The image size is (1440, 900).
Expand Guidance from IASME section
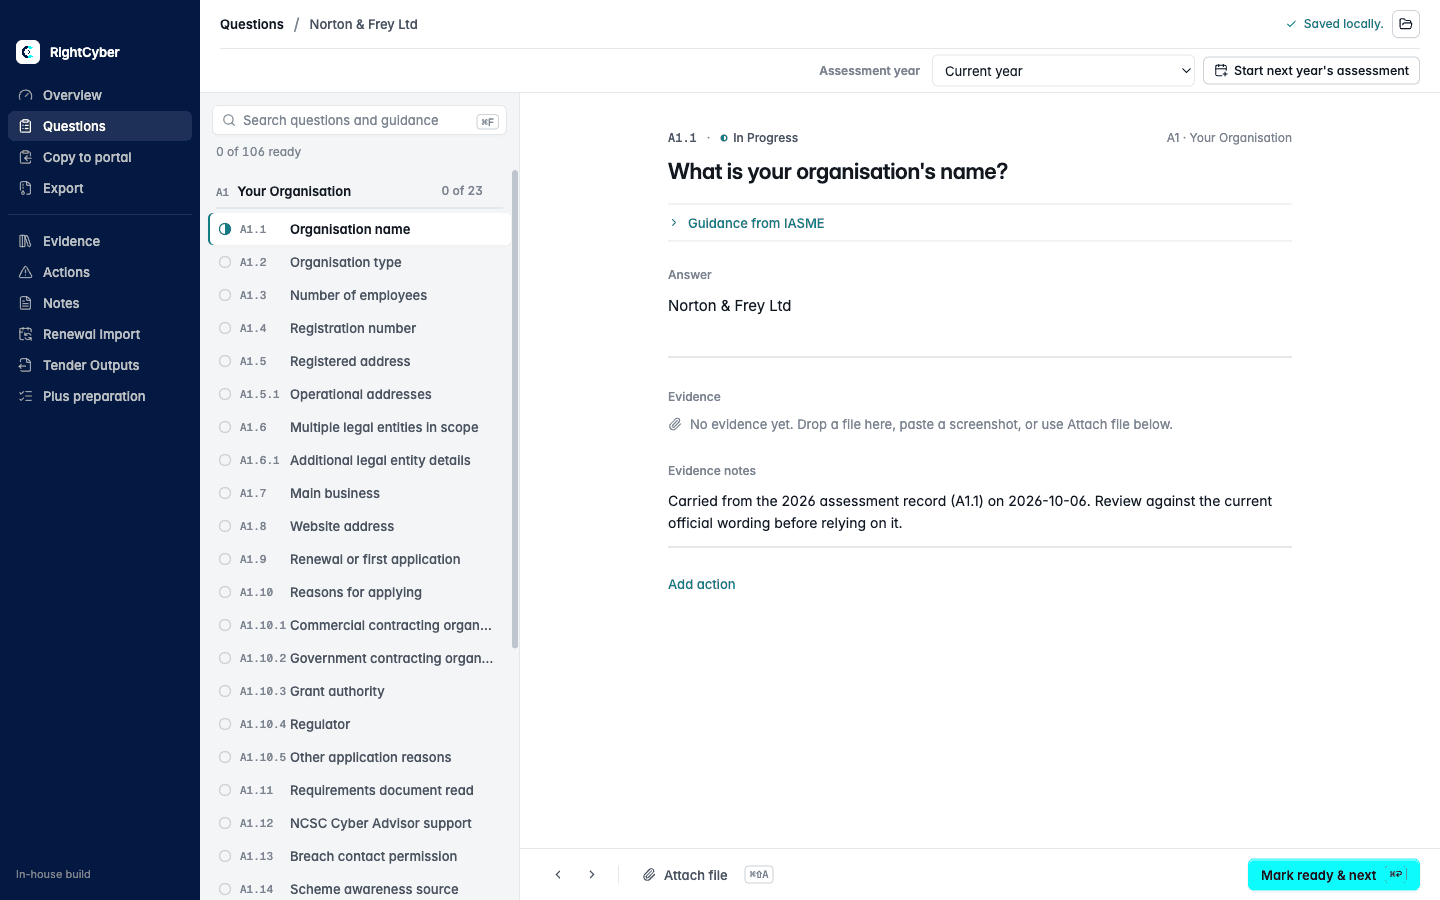(755, 223)
